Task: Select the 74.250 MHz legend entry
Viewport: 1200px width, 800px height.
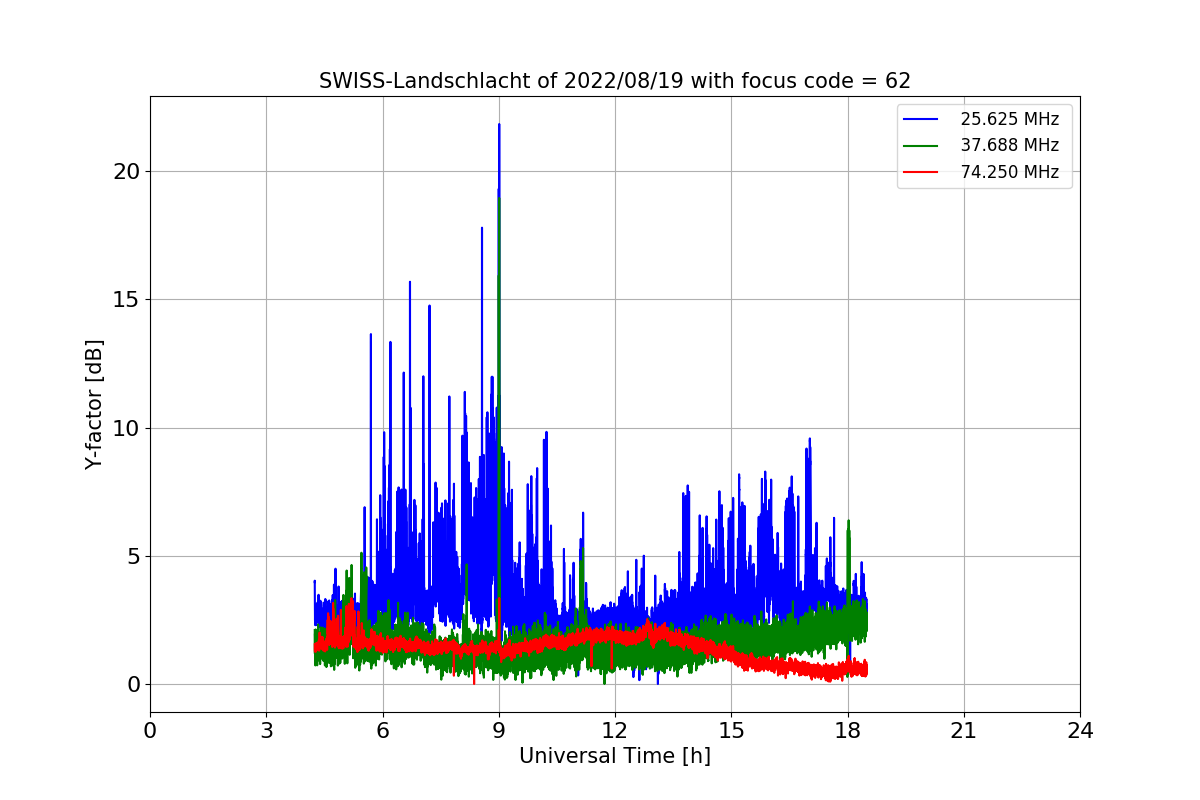Action: point(983,172)
